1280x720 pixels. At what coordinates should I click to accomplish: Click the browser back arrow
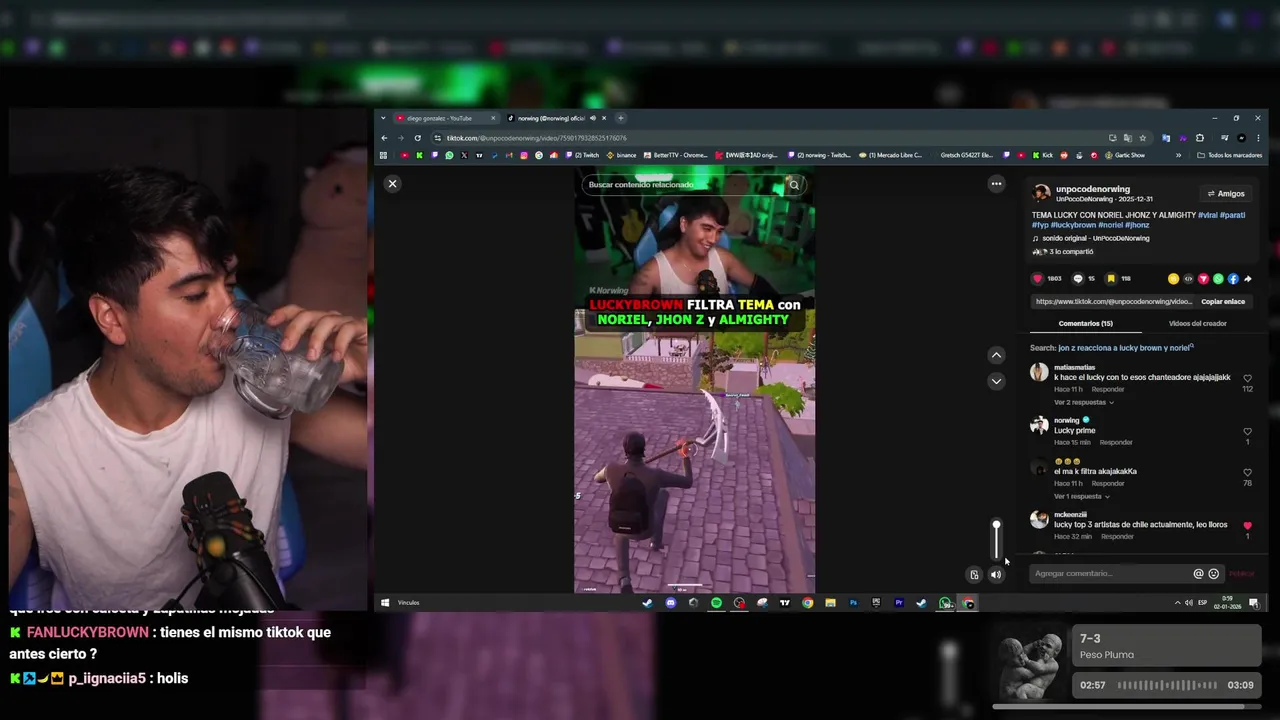click(x=384, y=138)
